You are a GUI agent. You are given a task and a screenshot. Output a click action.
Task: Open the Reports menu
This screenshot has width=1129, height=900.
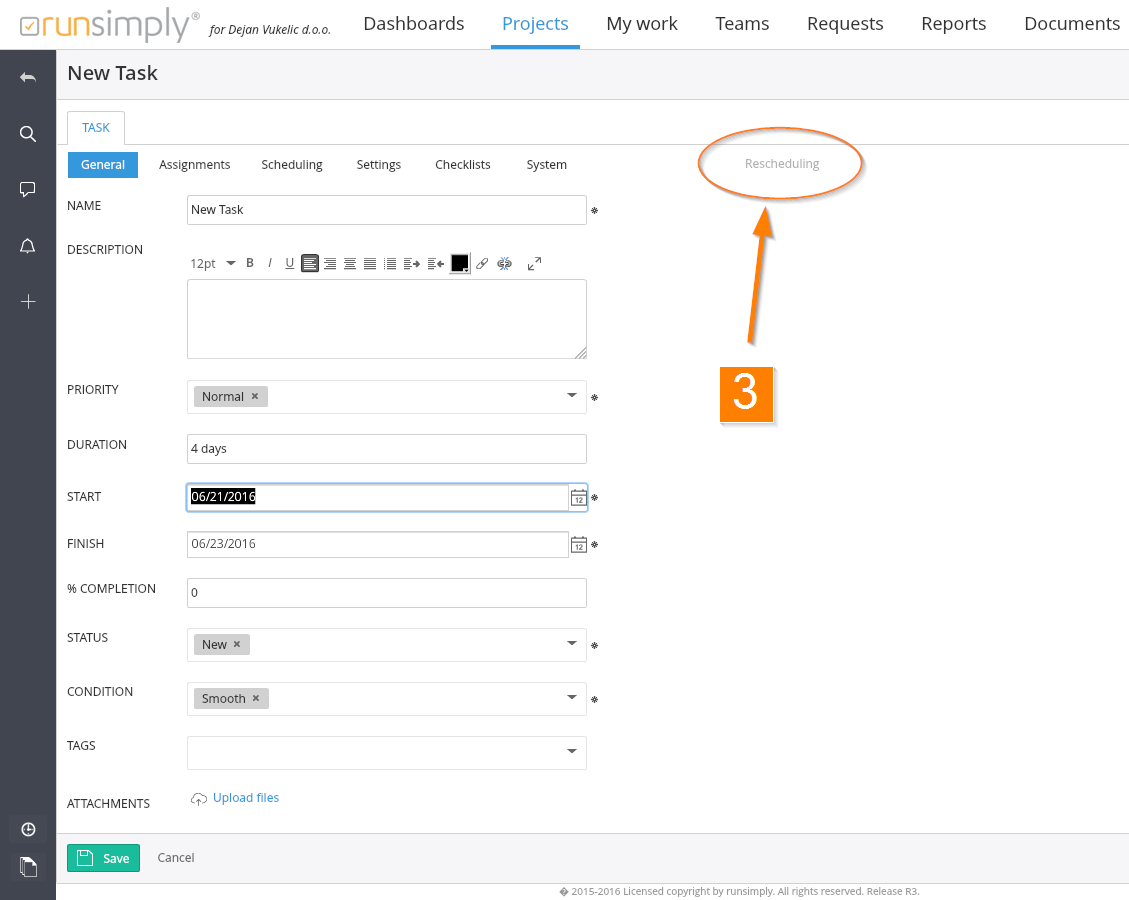953,24
